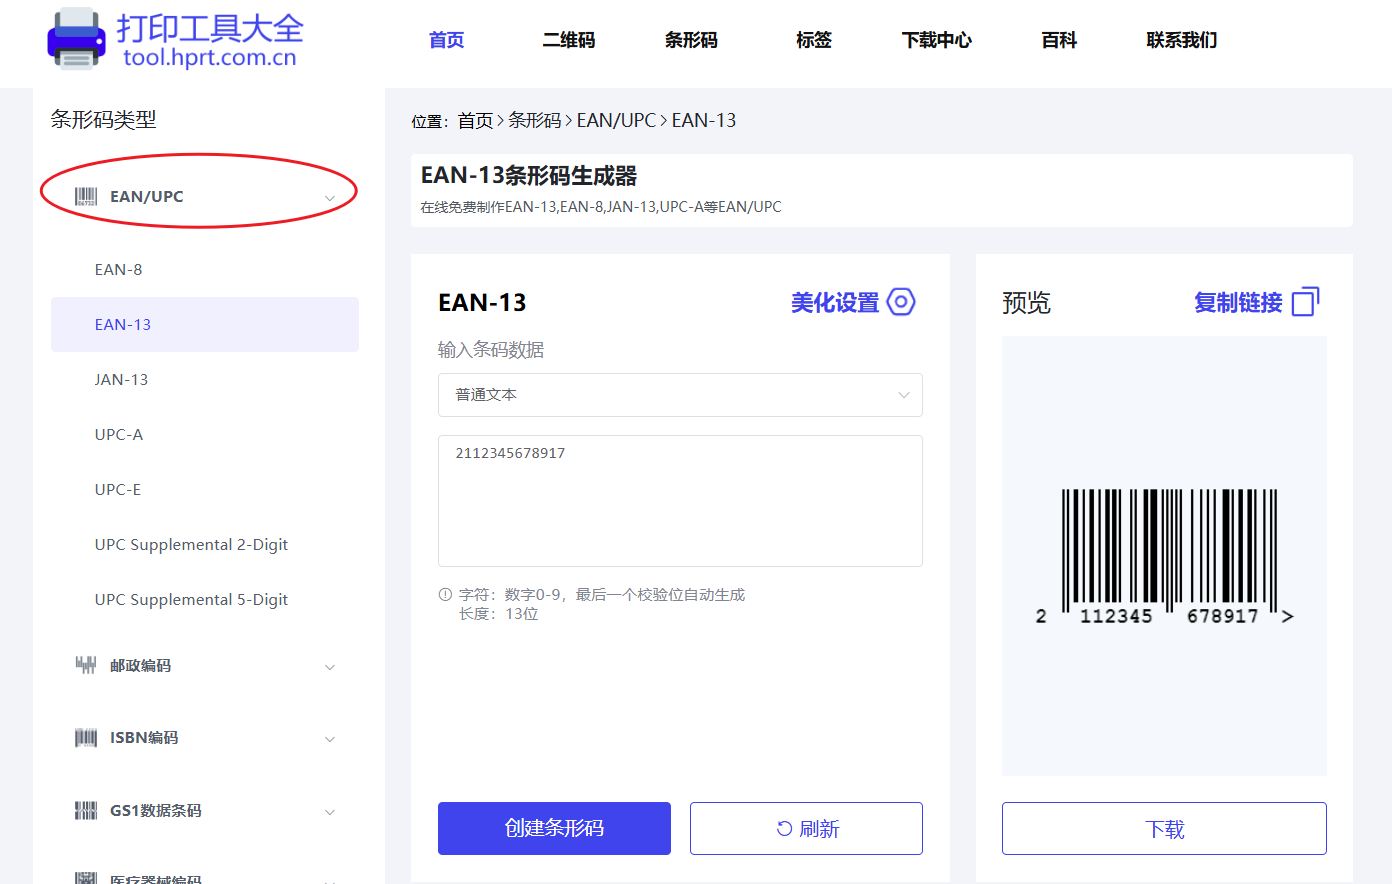Open 联系我们 in the top navigation
The width and height of the screenshot is (1392, 884).
(1181, 40)
